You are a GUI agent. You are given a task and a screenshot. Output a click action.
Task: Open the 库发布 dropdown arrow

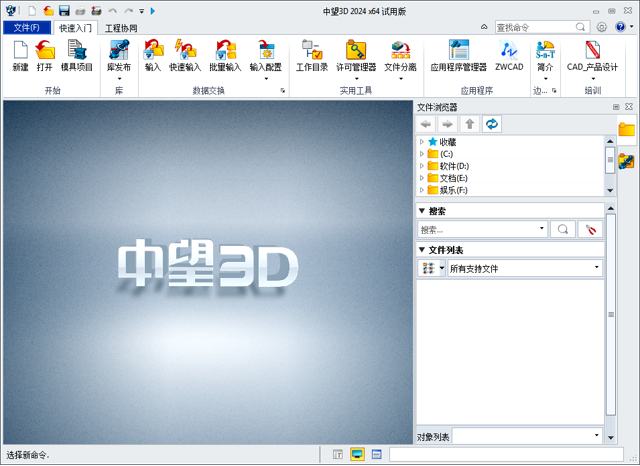pos(119,79)
